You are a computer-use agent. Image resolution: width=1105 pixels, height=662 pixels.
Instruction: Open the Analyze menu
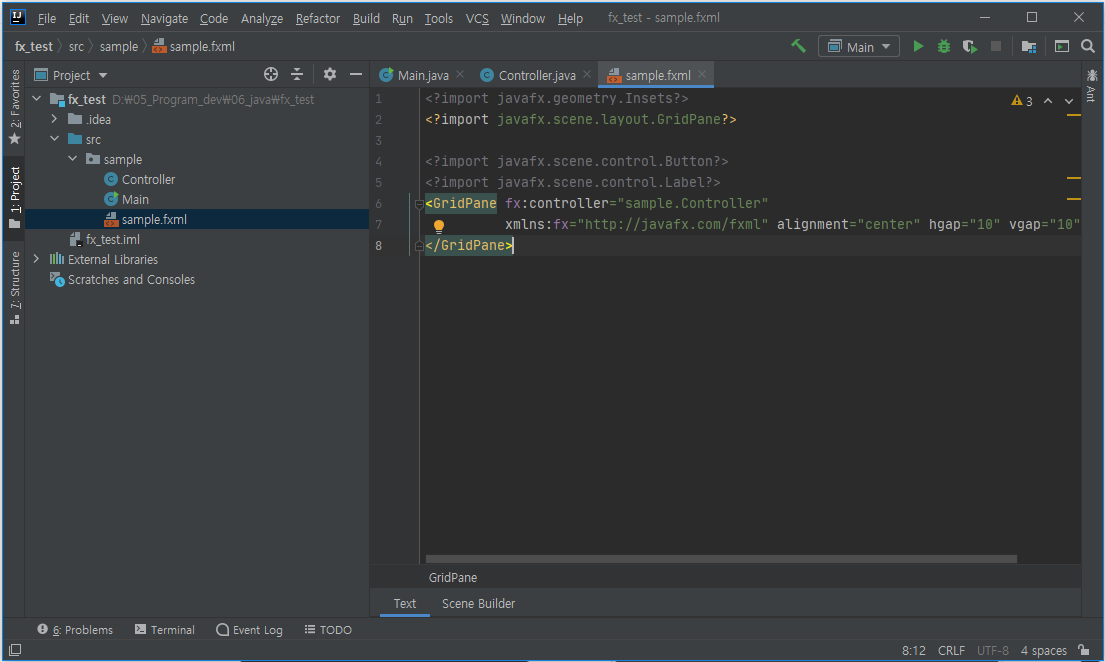[261, 18]
